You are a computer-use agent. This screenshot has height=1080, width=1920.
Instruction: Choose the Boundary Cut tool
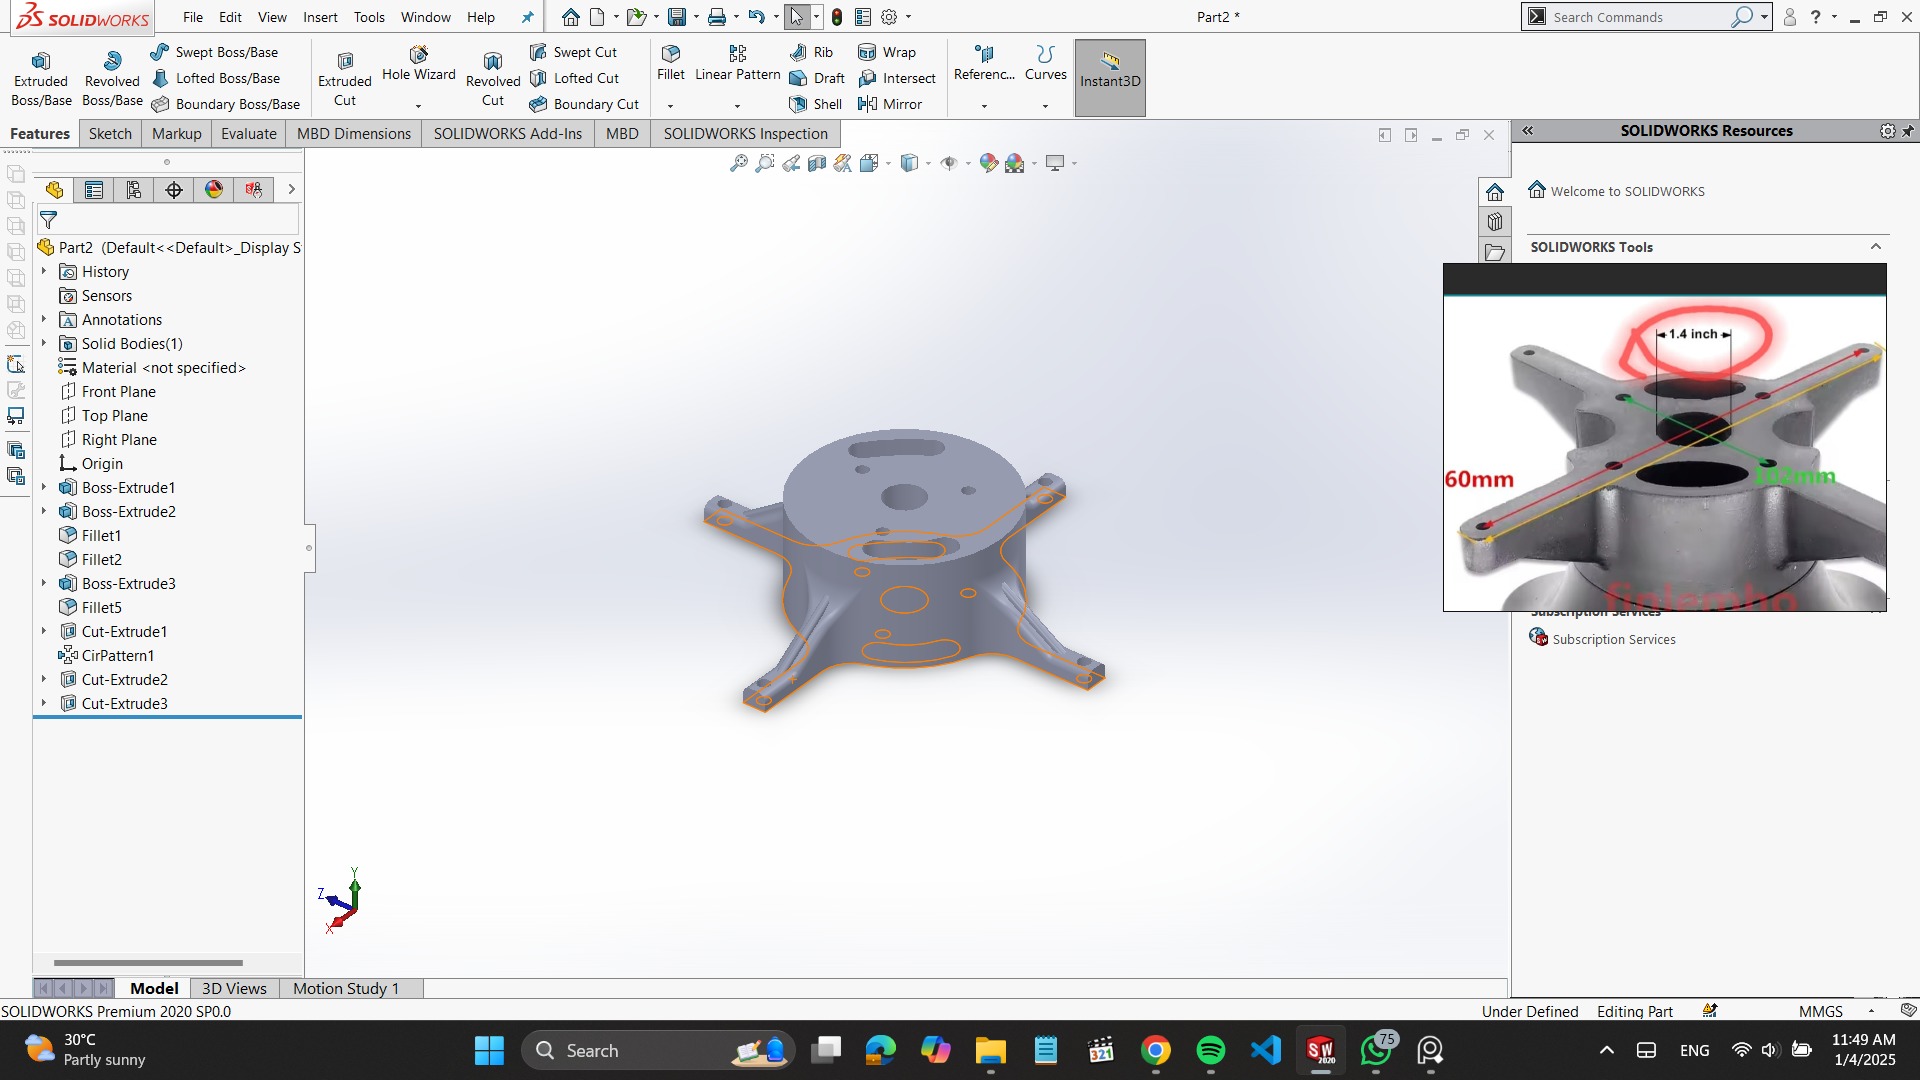(585, 104)
